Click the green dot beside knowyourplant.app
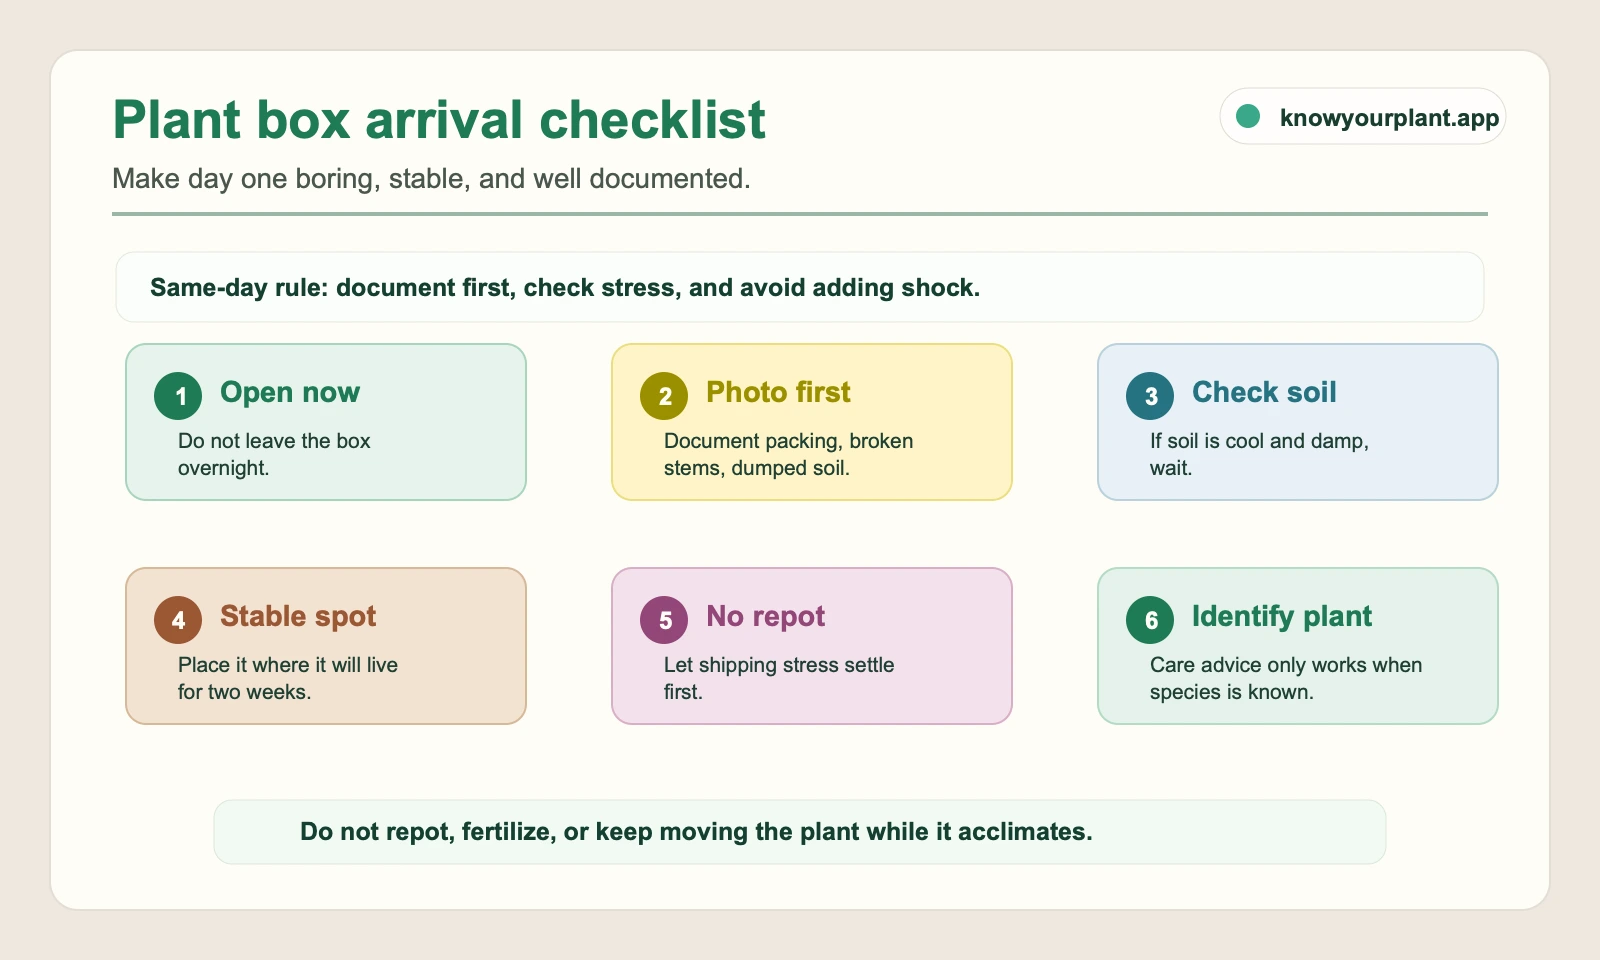Image resolution: width=1600 pixels, height=960 pixels. pyautogui.click(x=1247, y=117)
